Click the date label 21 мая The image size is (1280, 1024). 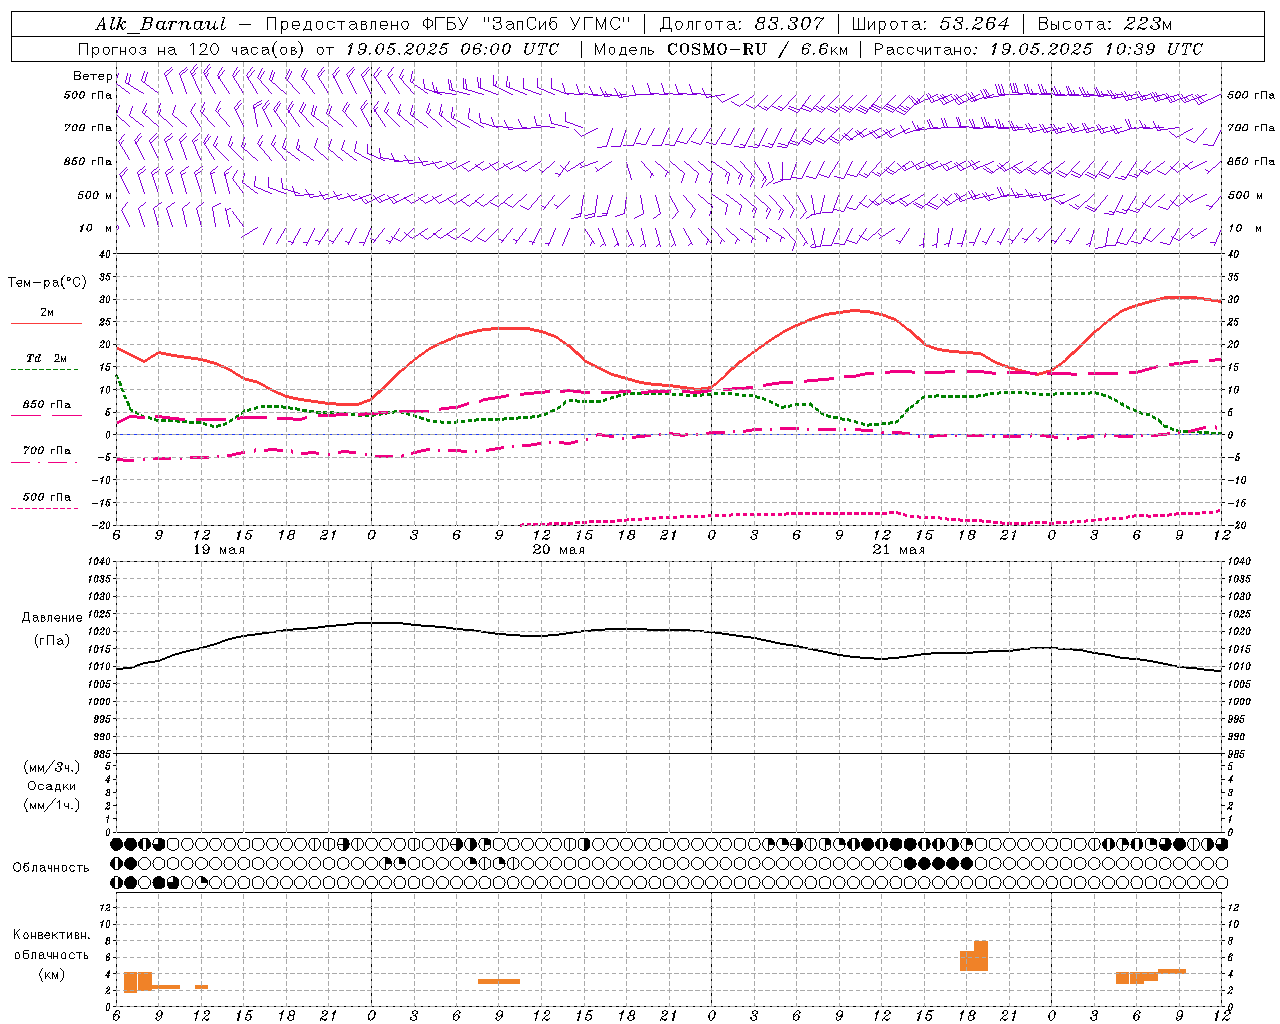[898, 549]
